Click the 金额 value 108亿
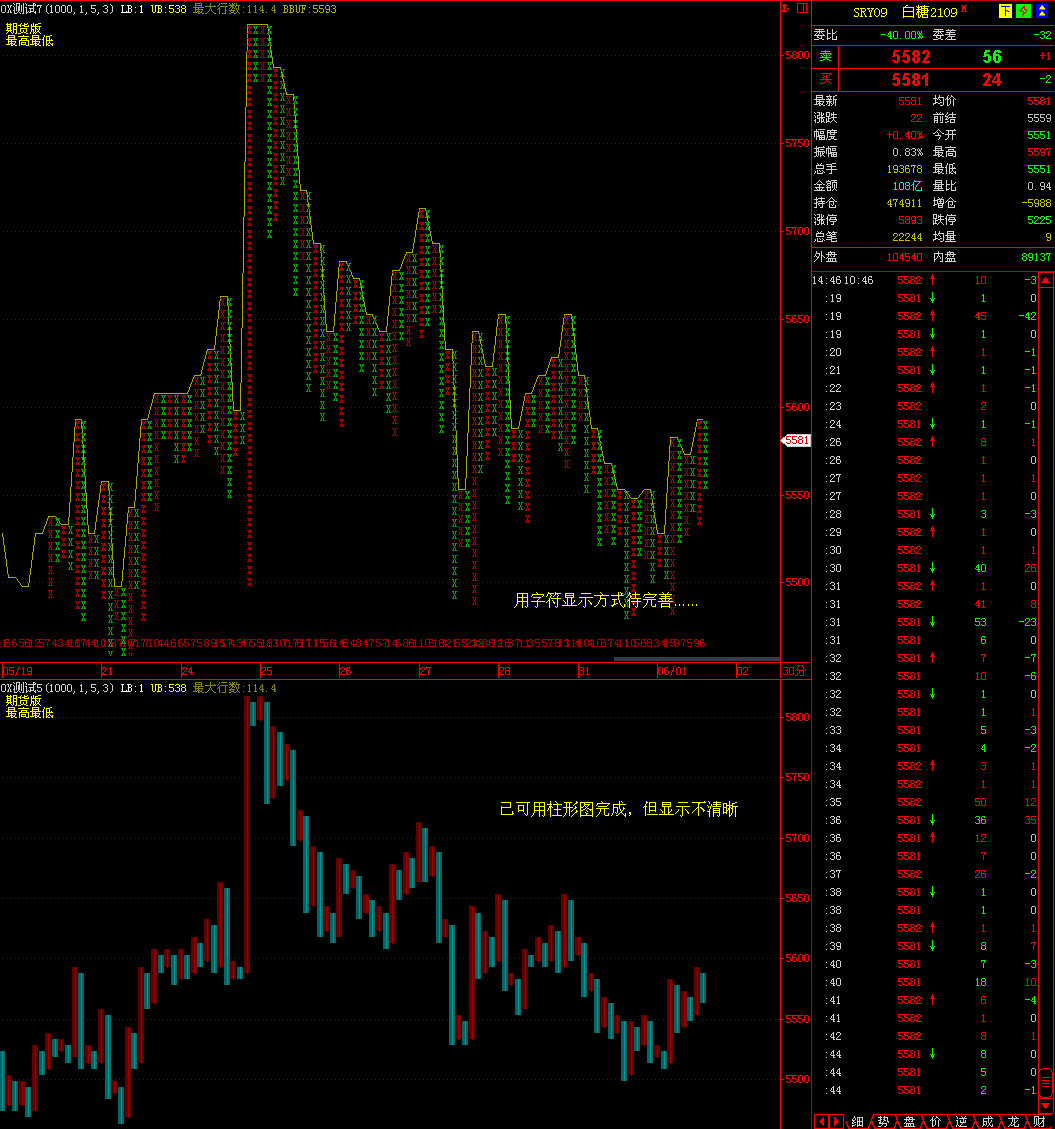This screenshot has width=1055, height=1129. [x=907, y=186]
